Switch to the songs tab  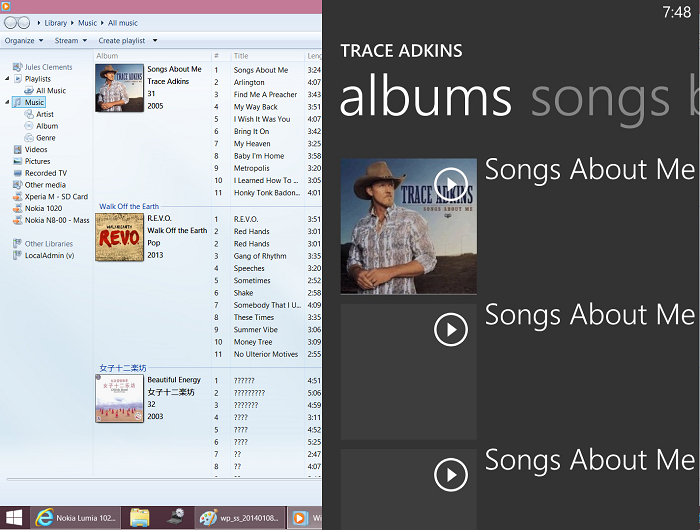(600, 98)
